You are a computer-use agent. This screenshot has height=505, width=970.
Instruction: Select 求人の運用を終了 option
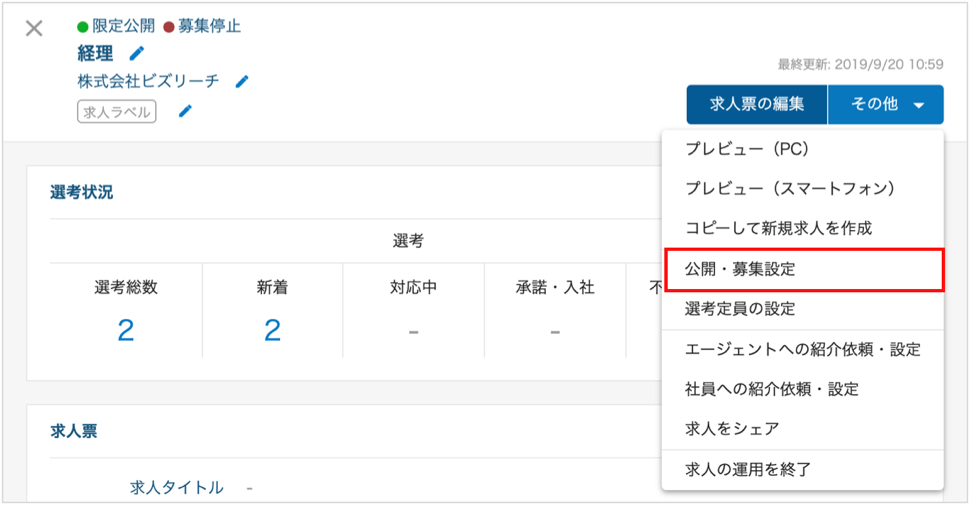click(802, 470)
